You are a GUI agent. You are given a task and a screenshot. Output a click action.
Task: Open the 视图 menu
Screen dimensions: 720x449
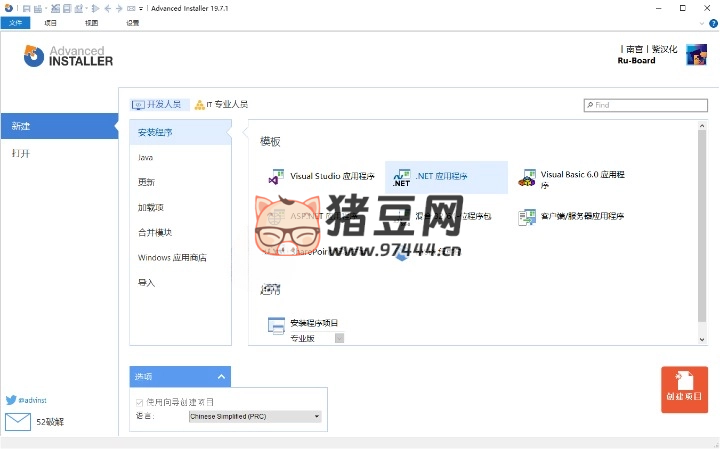click(92, 22)
